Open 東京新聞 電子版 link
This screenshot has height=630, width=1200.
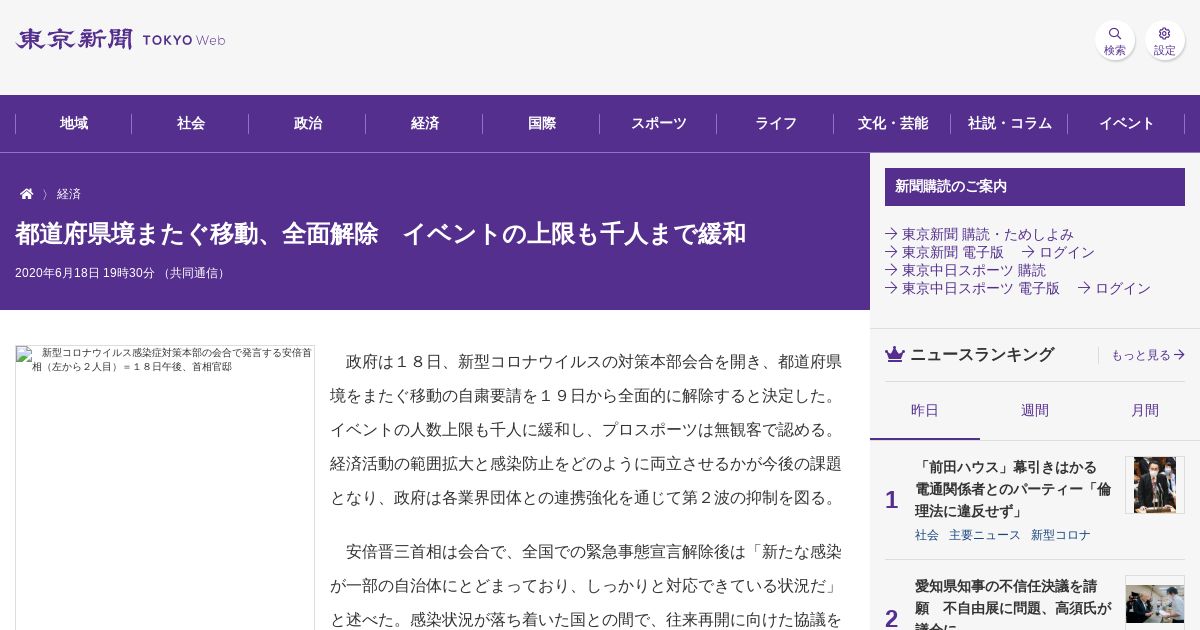[x=944, y=252]
